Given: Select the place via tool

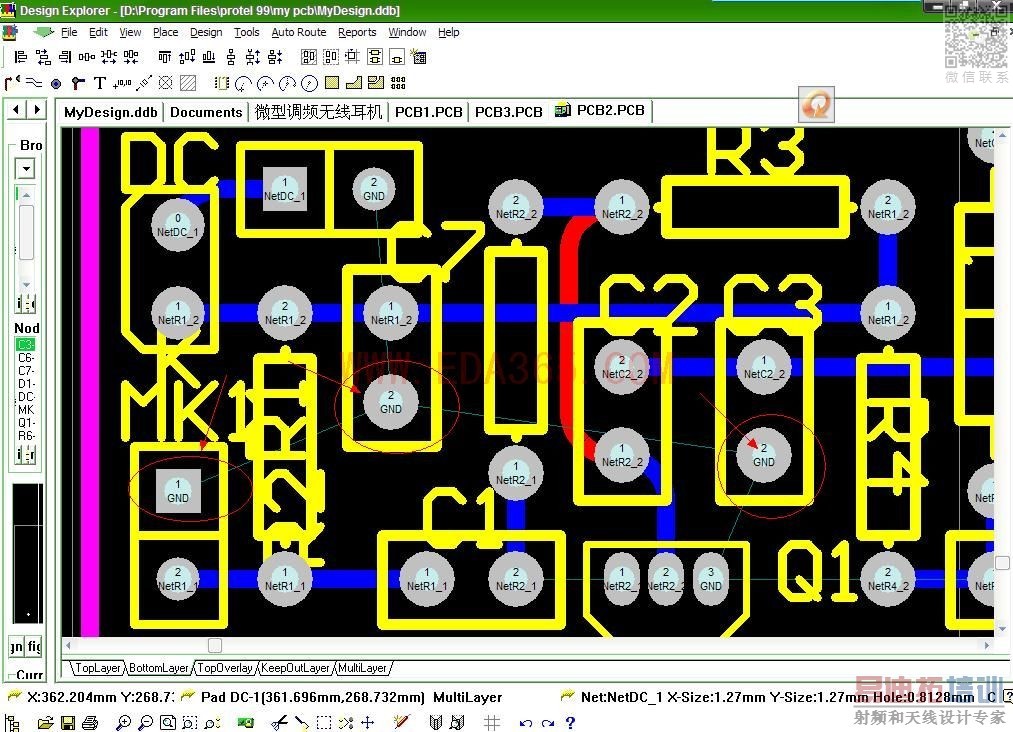Looking at the screenshot, I should [78, 83].
